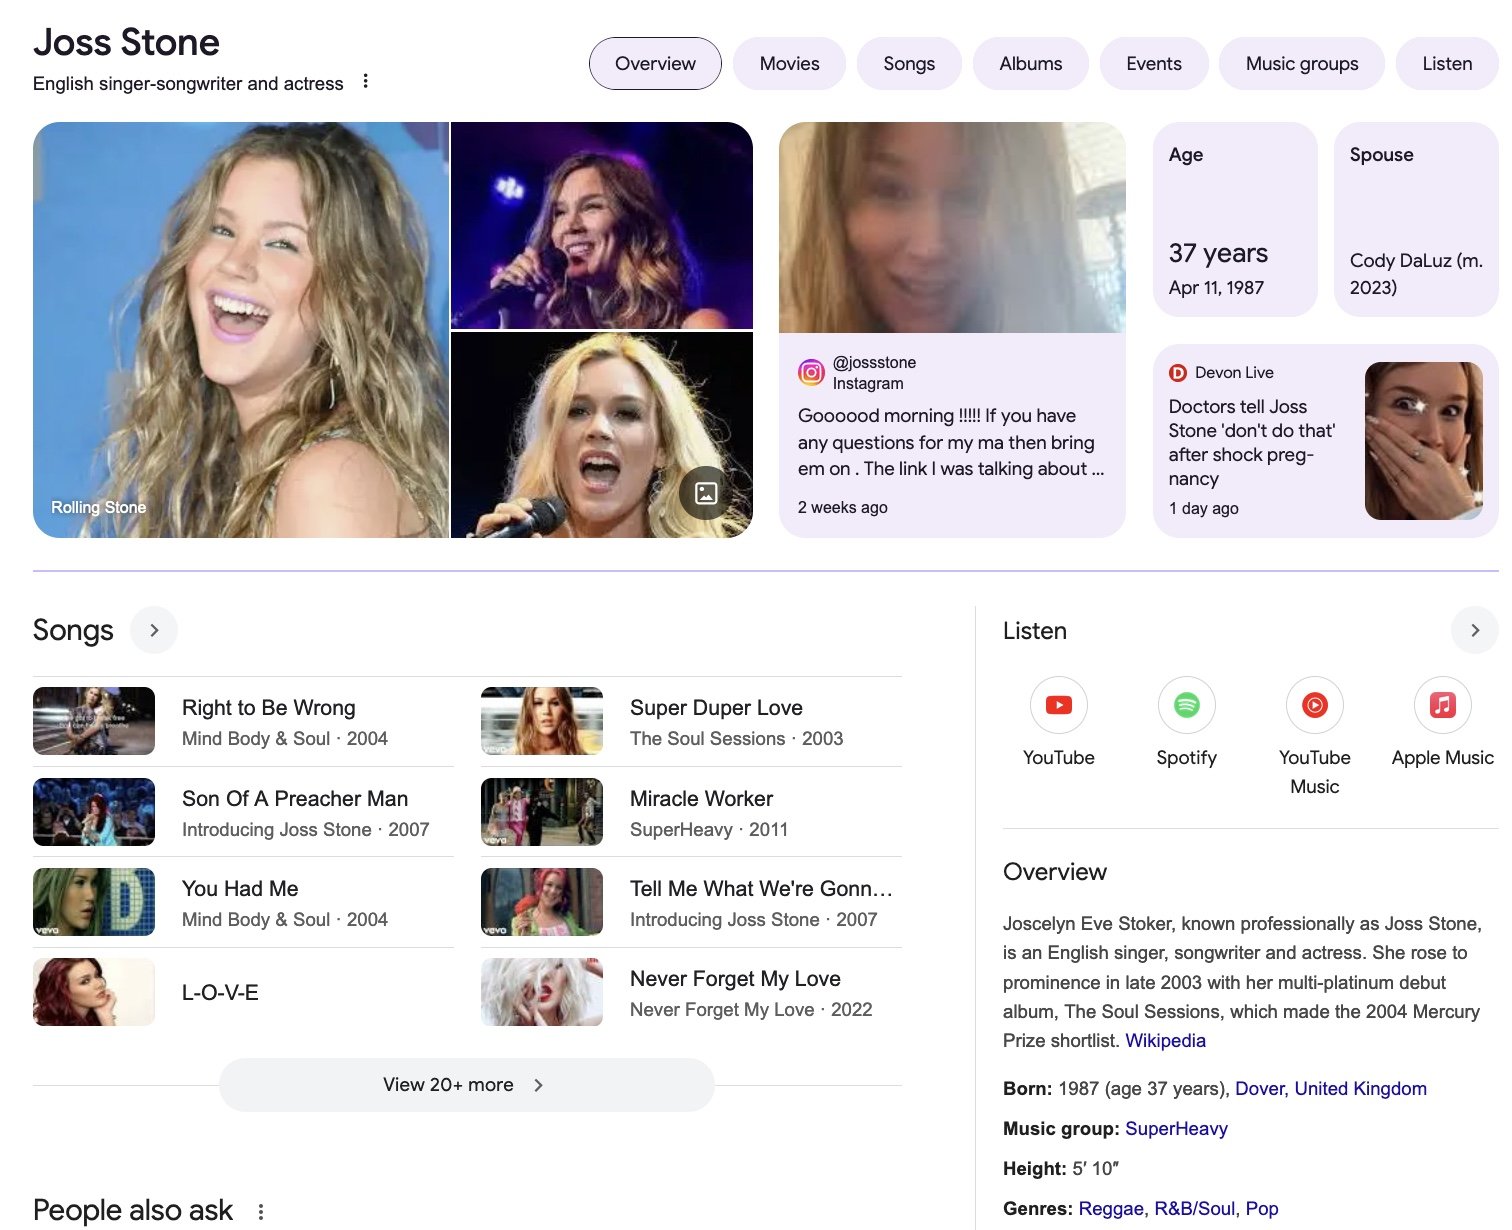Image resolution: width=1512 pixels, height=1230 pixels.
Task: Follow the Dover, United Kingdom link
Action: (1331, 1089)
